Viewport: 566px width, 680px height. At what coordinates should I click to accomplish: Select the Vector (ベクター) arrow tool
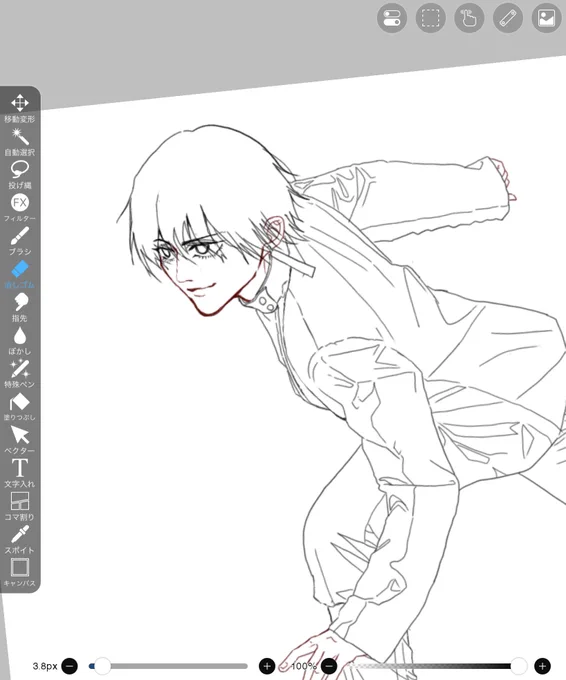coord(20,440)
